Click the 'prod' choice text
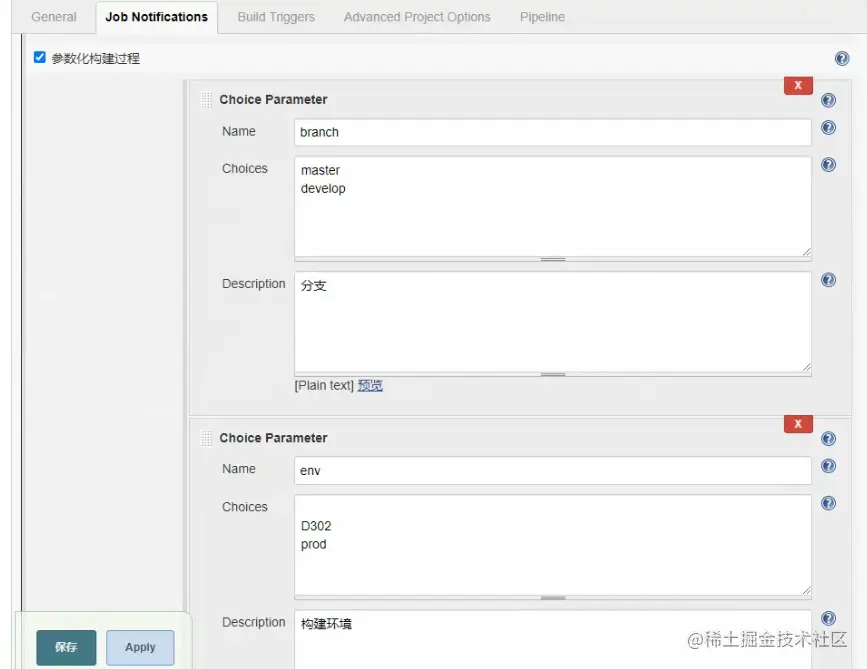This screenshot has height=669, width=867. [x=314, y=545]
